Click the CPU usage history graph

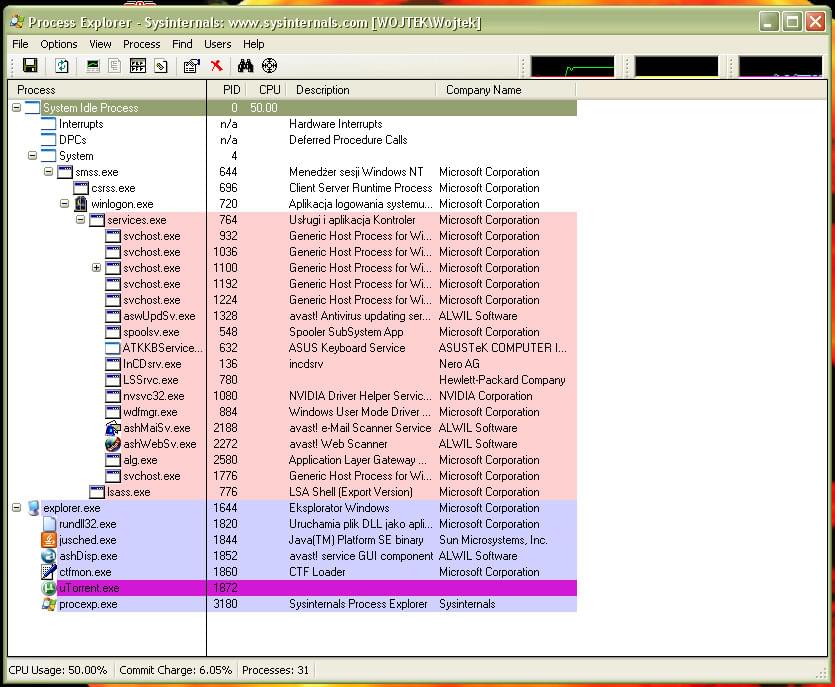click(x=572, y=67)
